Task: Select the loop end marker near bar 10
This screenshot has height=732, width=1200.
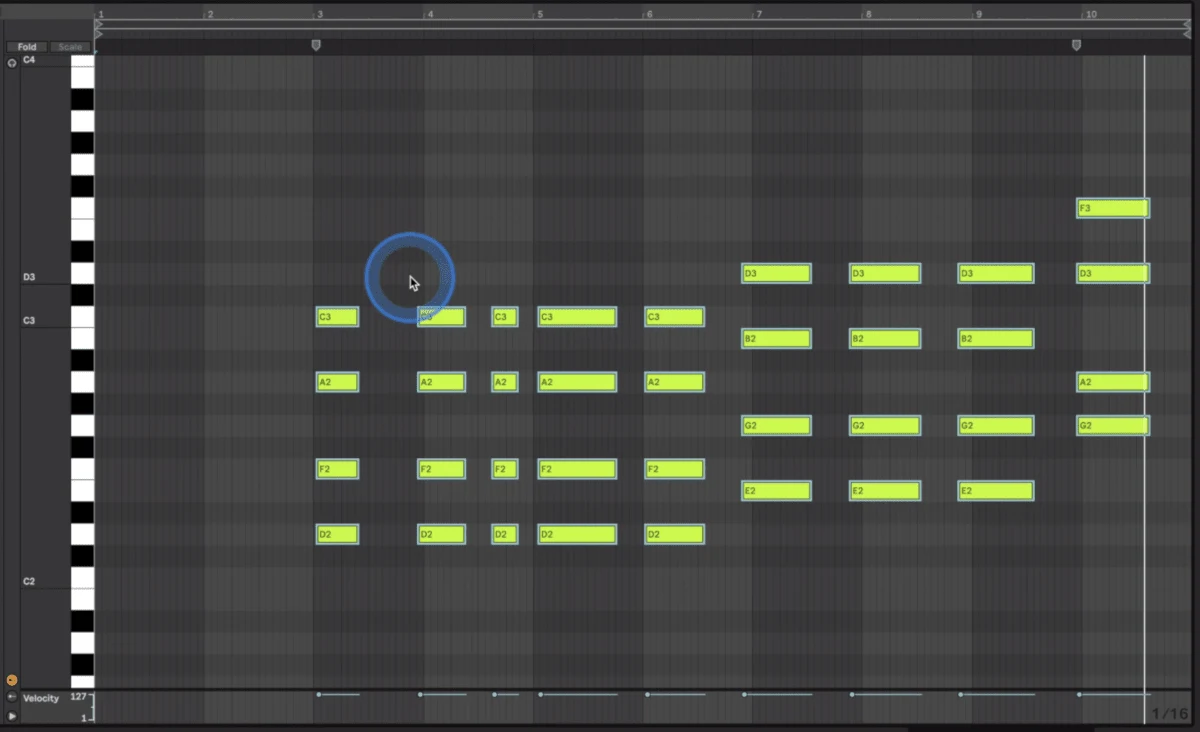Action: pos(1076,45)
